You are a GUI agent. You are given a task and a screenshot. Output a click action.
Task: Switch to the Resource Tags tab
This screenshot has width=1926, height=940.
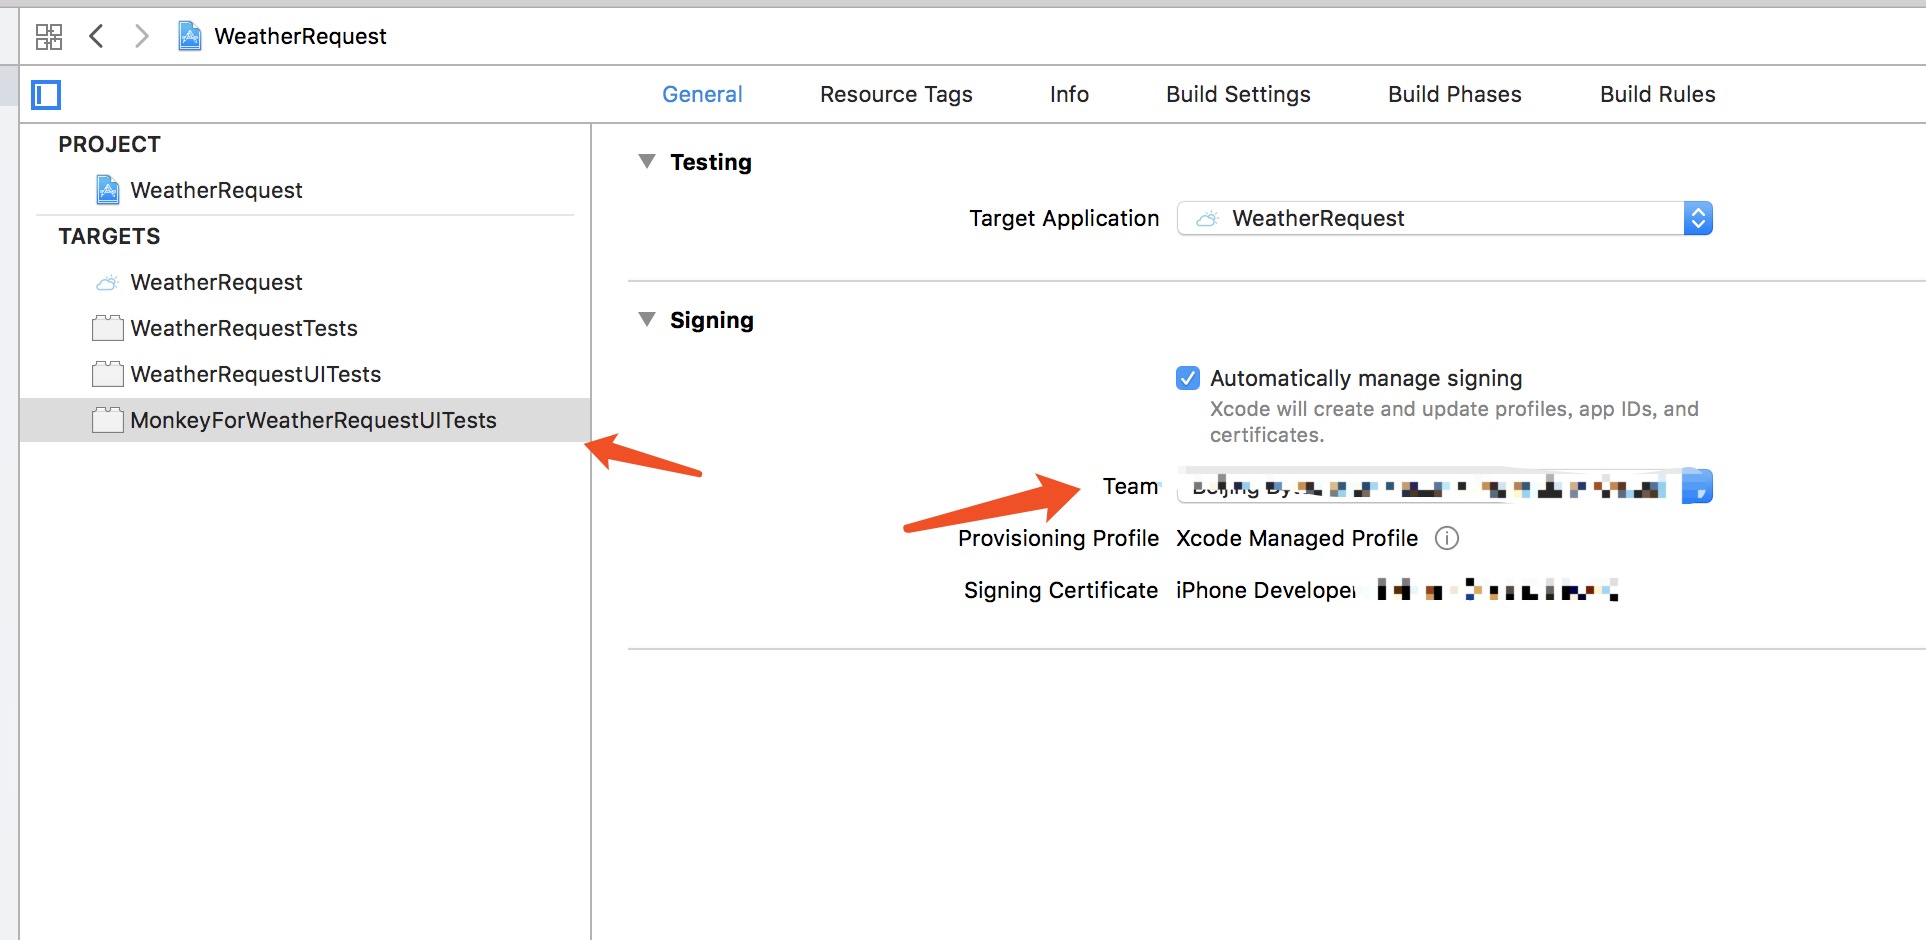coord(896,94)
